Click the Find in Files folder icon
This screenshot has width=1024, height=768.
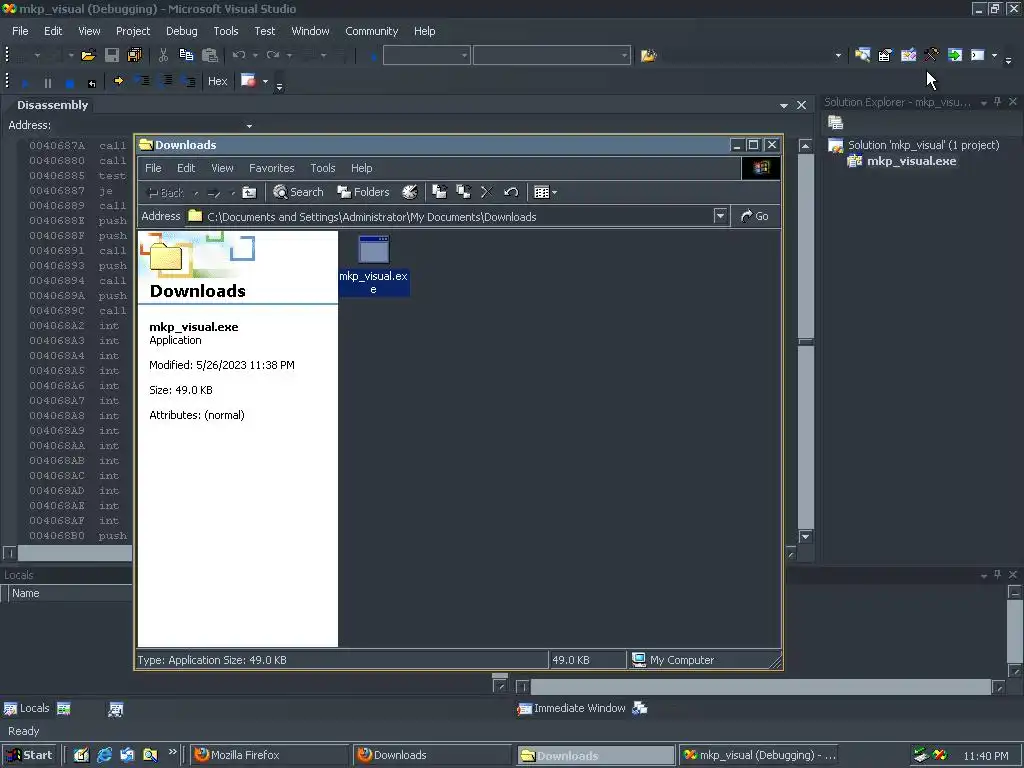tap(648, 56)
